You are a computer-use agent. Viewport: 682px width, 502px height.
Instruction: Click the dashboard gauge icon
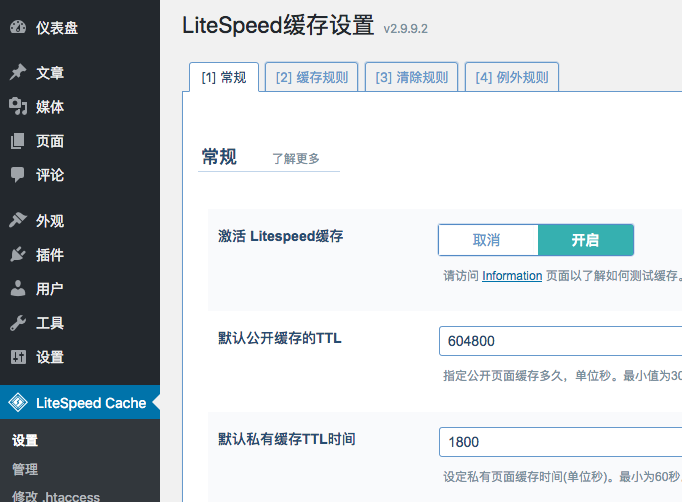18,27
